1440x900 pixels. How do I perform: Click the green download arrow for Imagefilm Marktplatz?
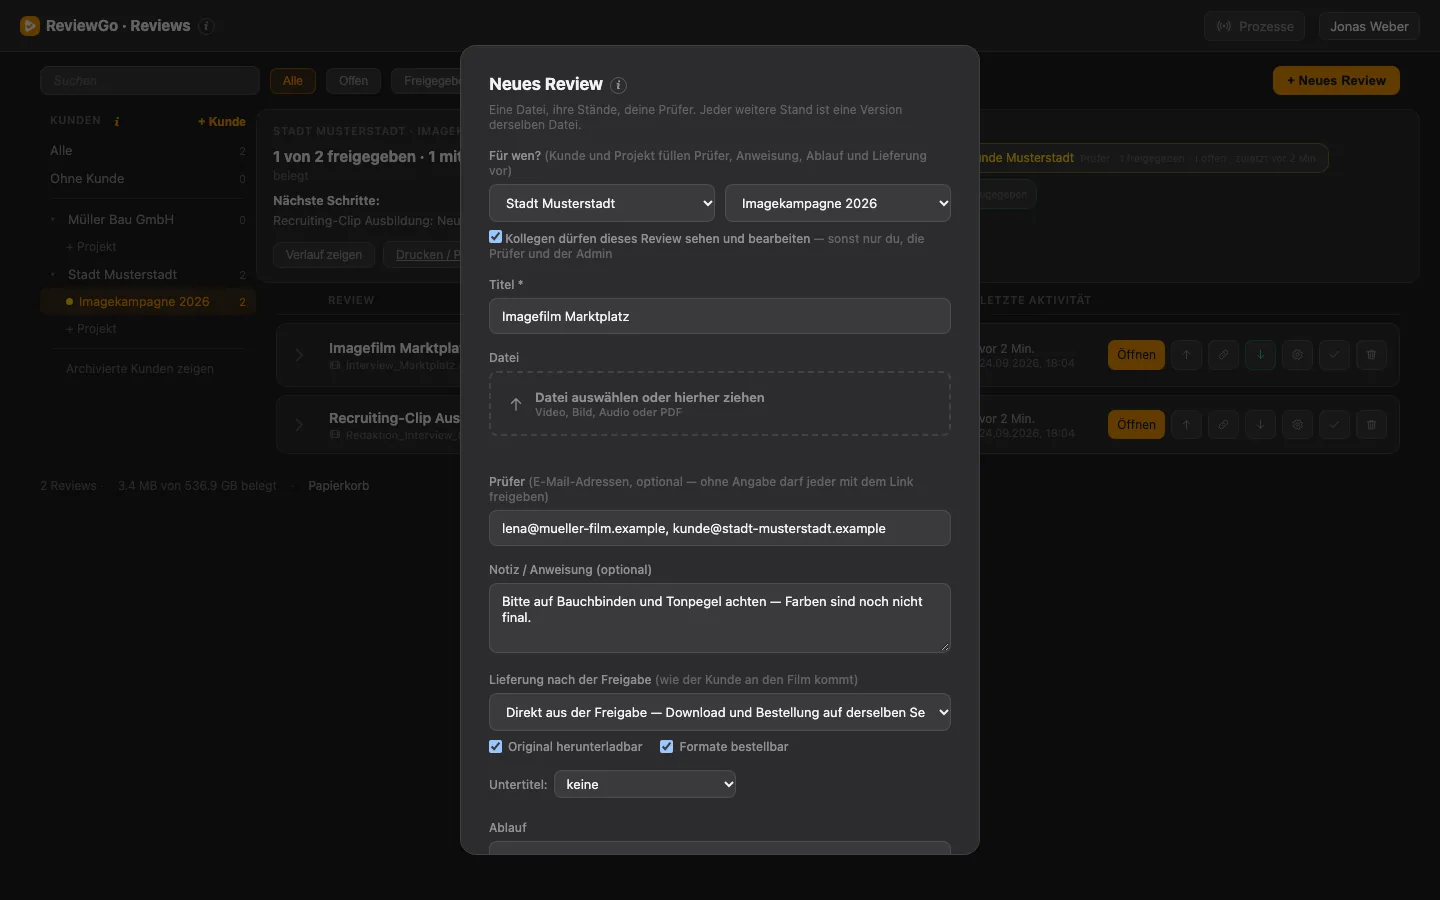point(1260,355)
